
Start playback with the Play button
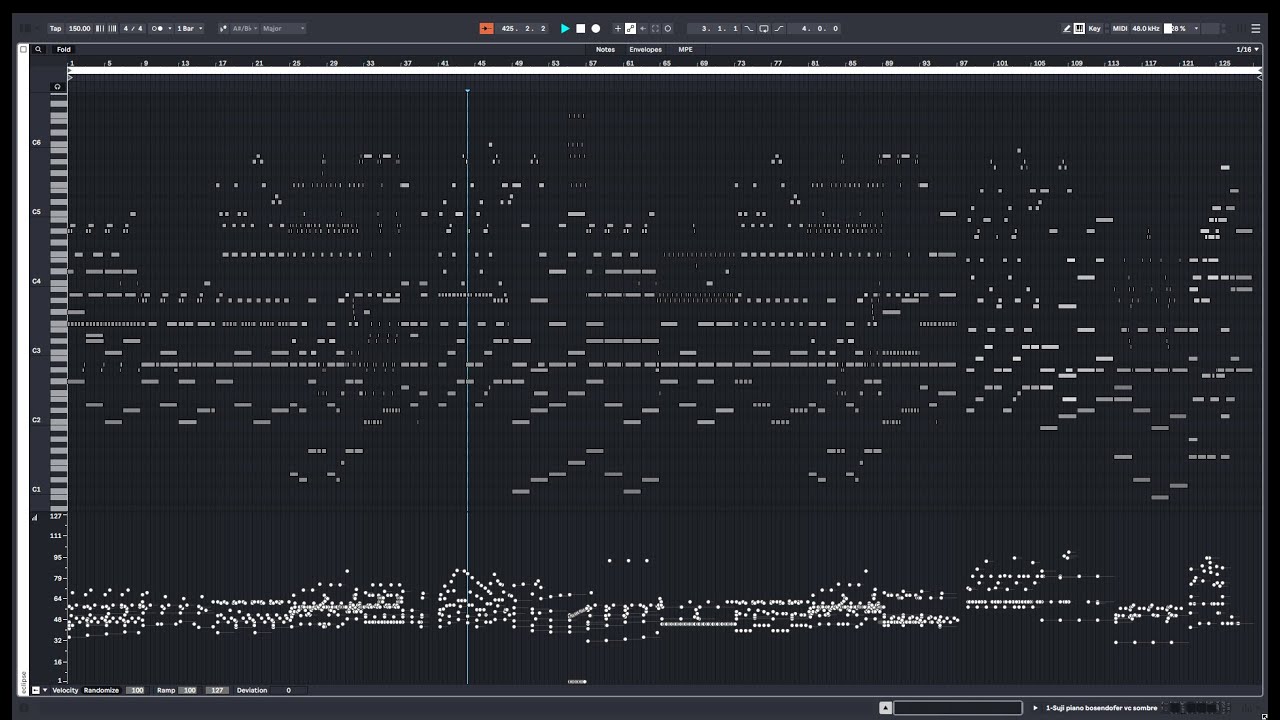pos(564,28)
